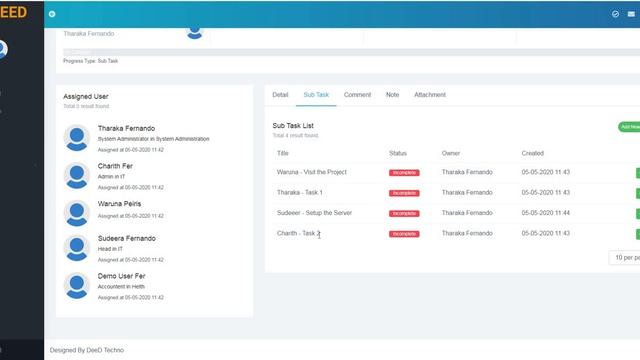Click the name Charith Fer
640x360 pixels.
coord(115,166)
